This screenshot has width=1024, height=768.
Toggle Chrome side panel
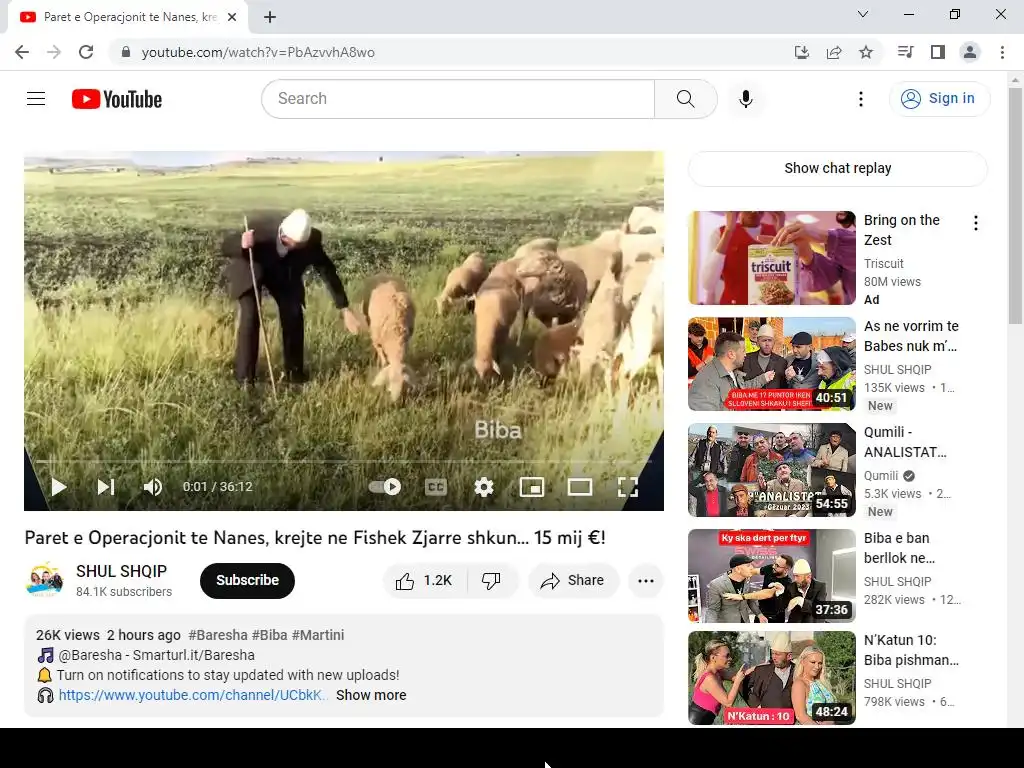point(938,52)
